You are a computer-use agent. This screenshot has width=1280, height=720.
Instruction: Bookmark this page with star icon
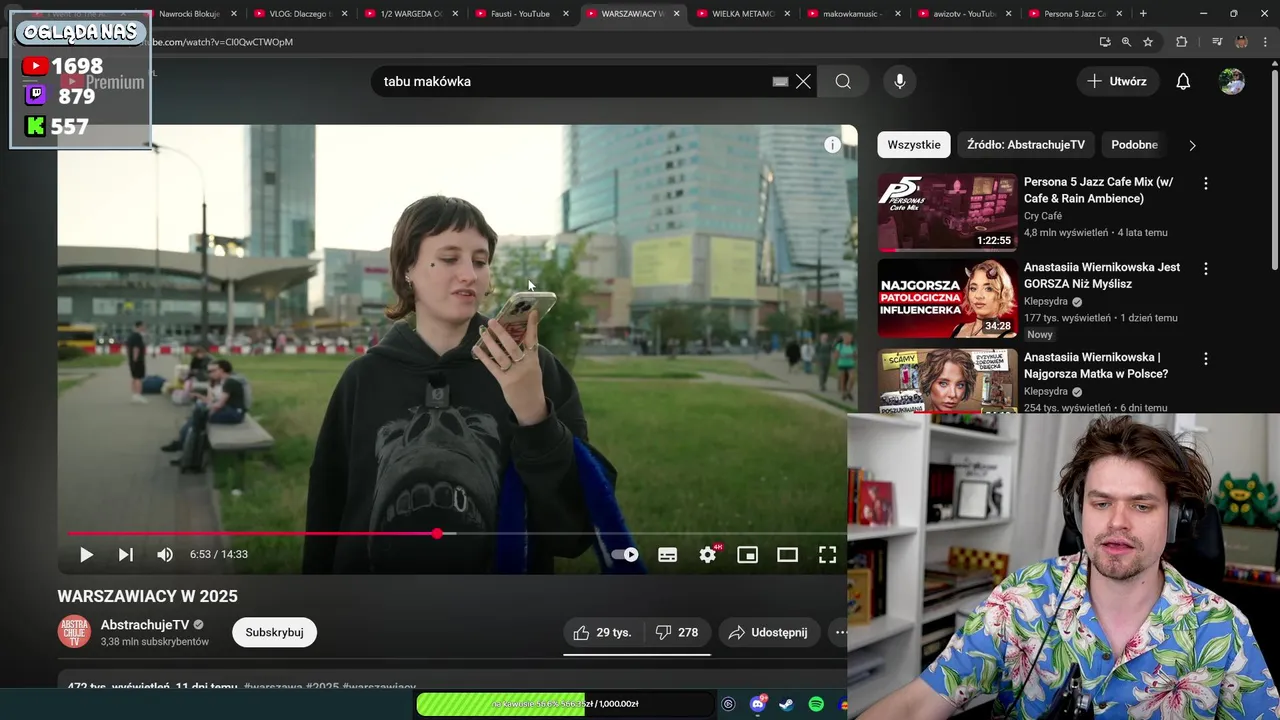pyautogui.click(x=1148, y=42)
